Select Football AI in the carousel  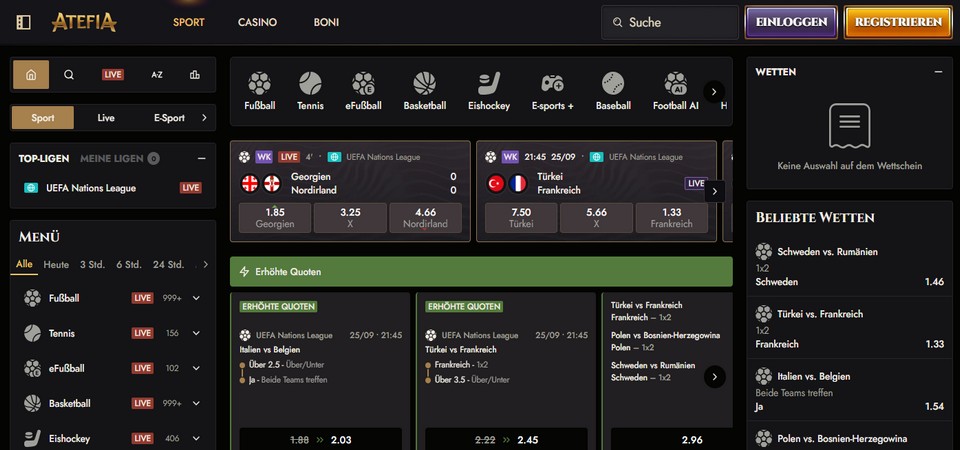[675, 91]
